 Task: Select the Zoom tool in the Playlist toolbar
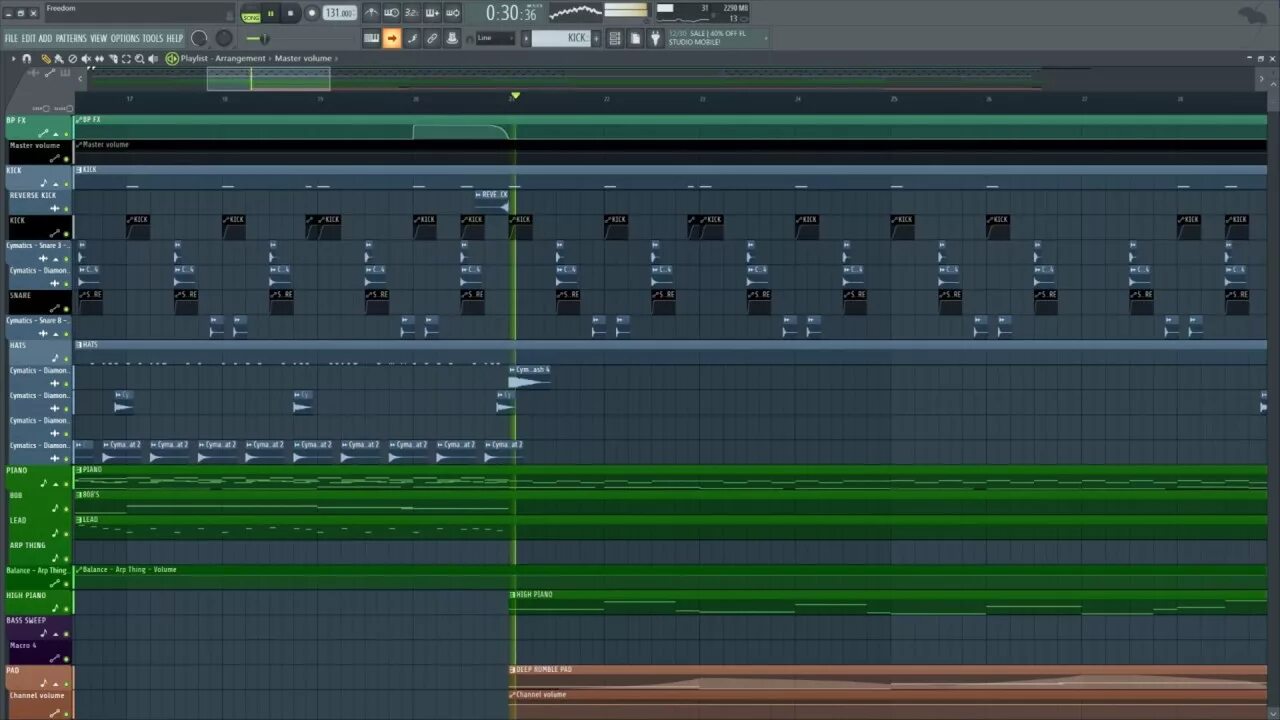(x=139, y=58)
